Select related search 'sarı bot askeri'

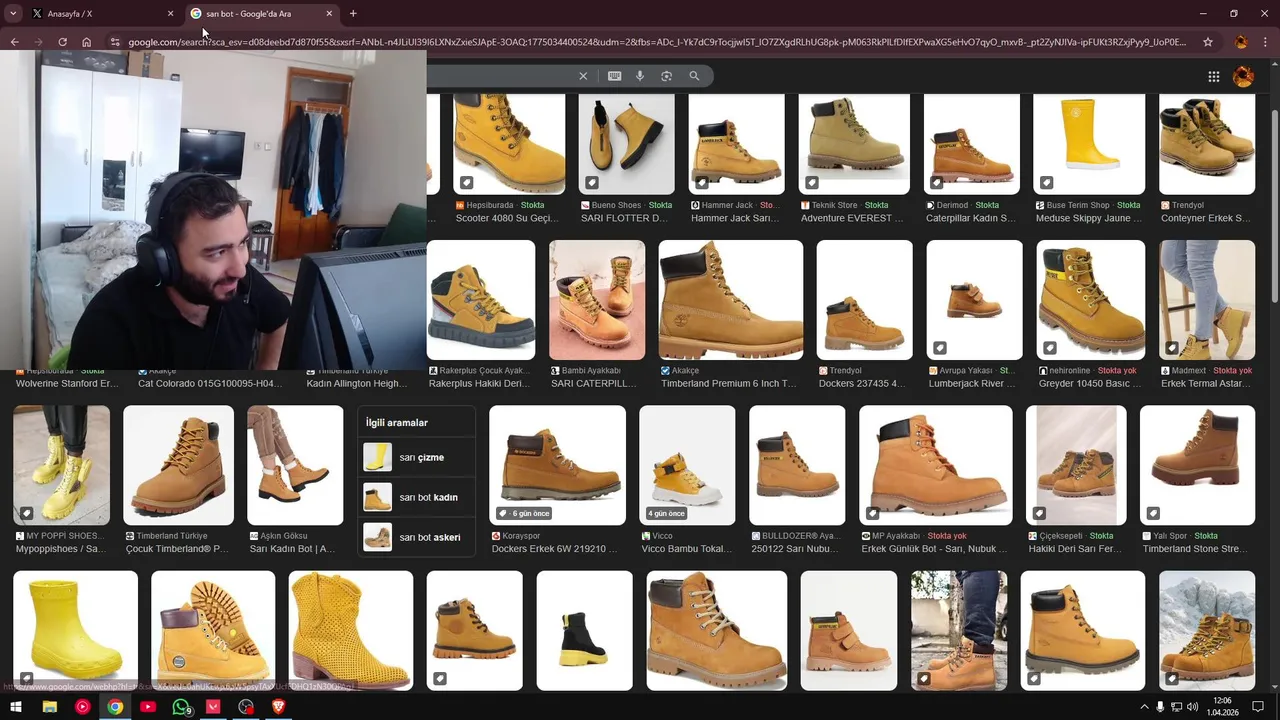coord(418,537)
